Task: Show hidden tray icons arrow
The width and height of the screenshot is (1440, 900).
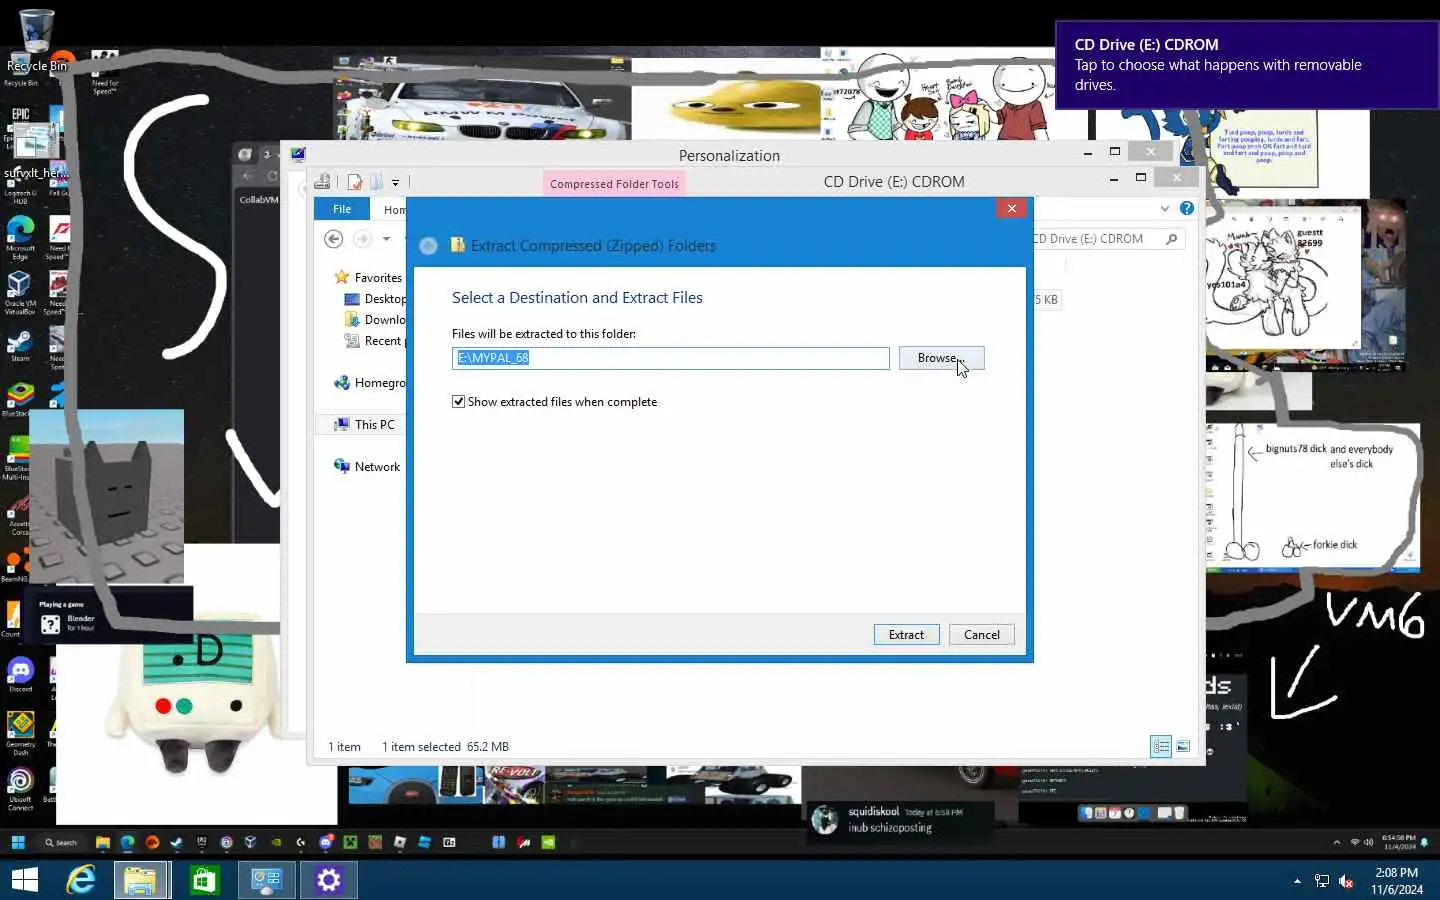Action: tap(1297, 881)
